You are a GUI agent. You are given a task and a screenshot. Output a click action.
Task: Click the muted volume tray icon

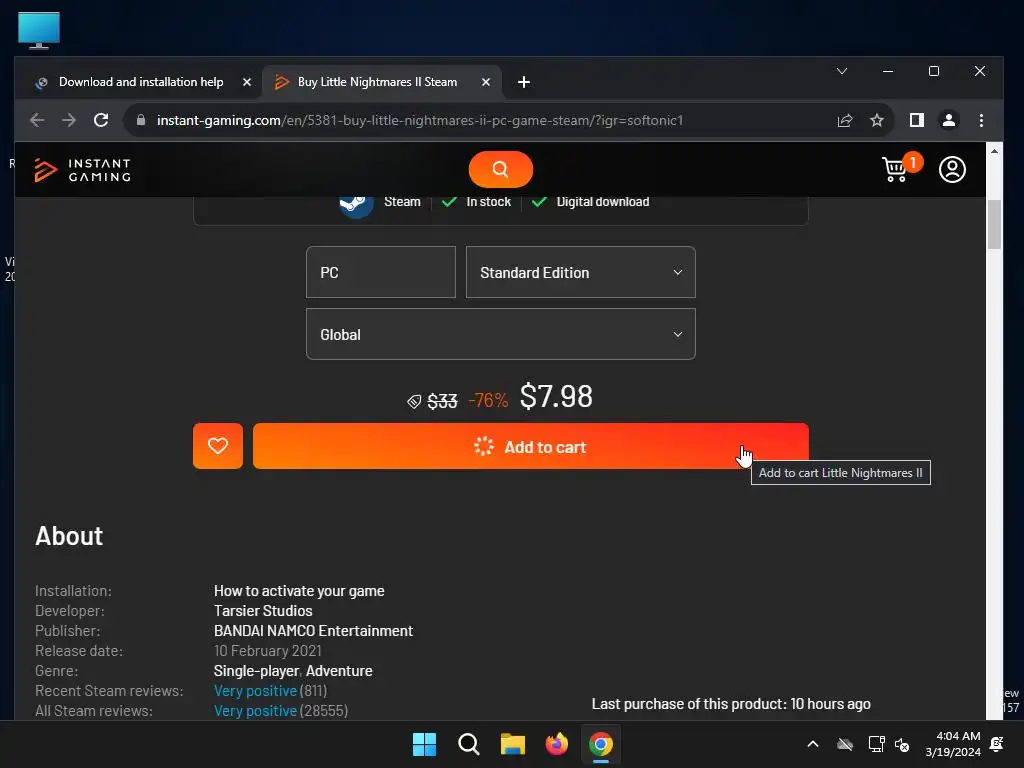tap(902, 744)
